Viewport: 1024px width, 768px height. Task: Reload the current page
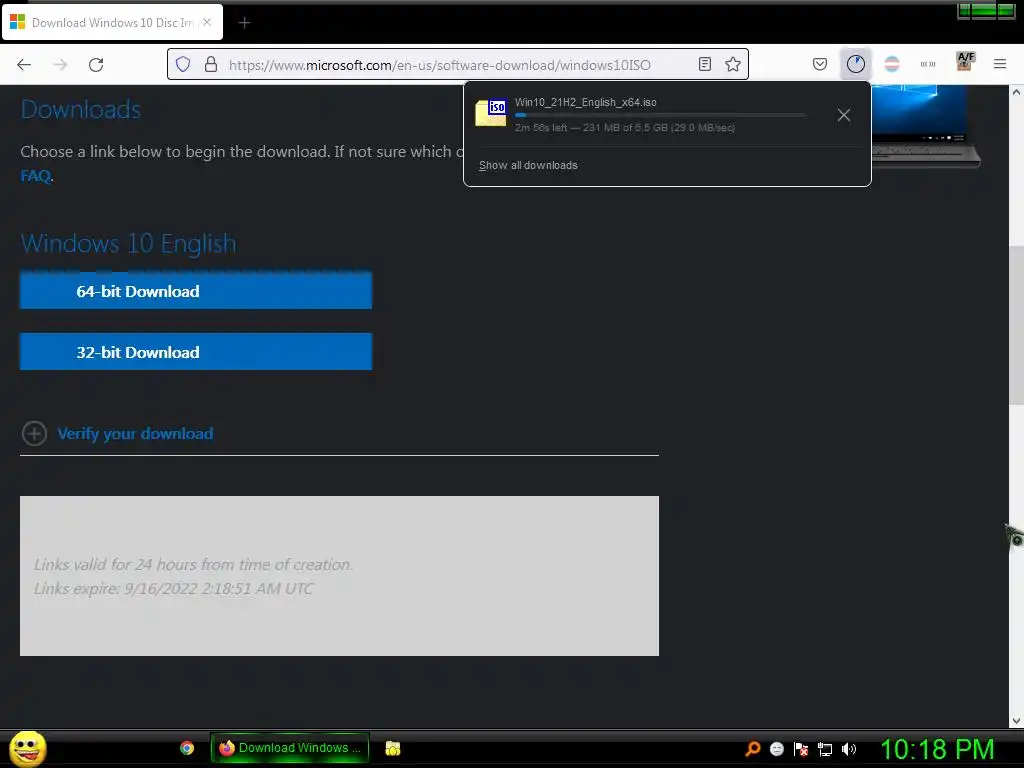(96, 64)
